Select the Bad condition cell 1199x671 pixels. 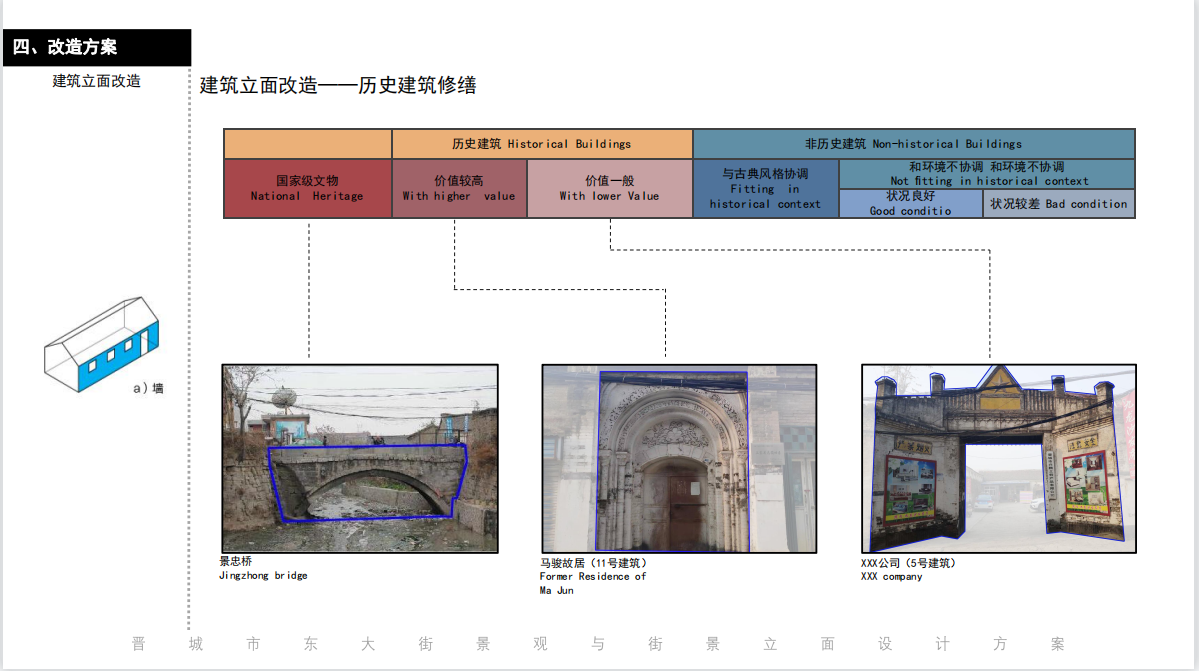1058,204
